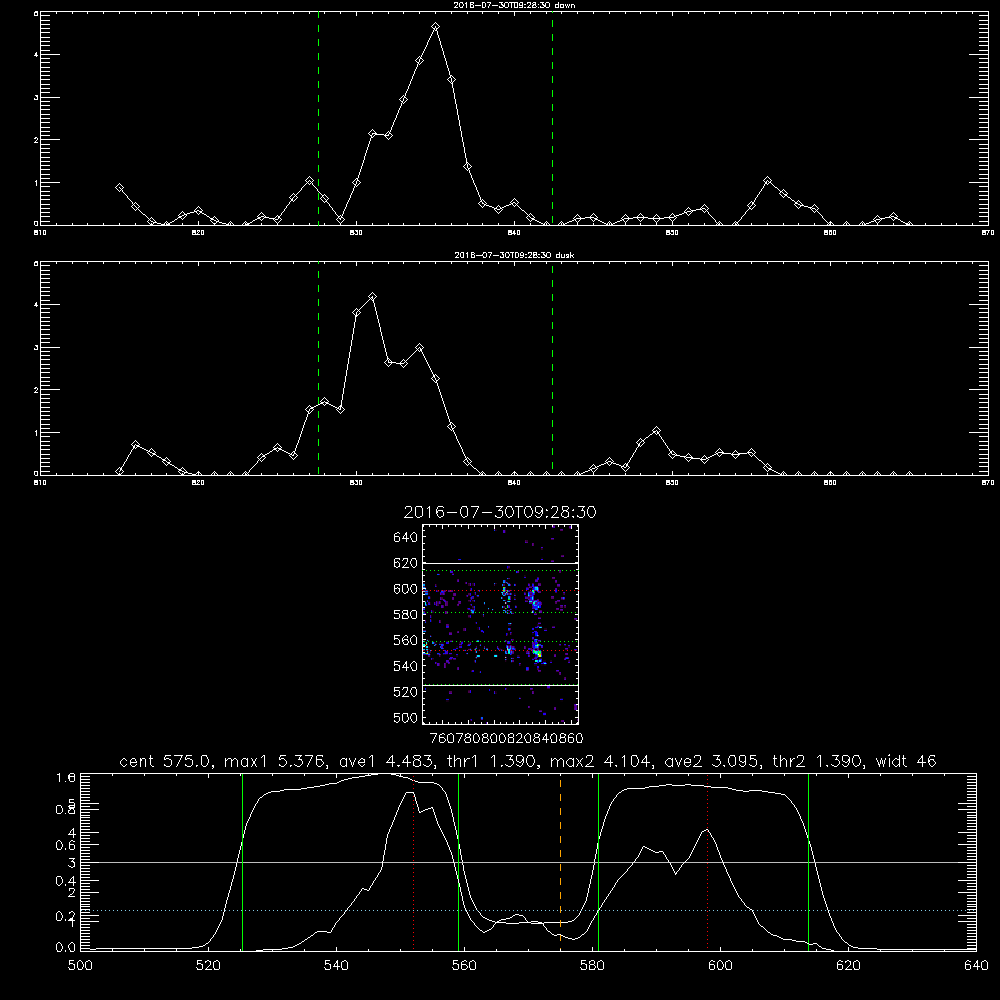Select the highest diamond marker in the dawn plot
The height and width of the screenshot is (1000, 1000).
point(436,27)
